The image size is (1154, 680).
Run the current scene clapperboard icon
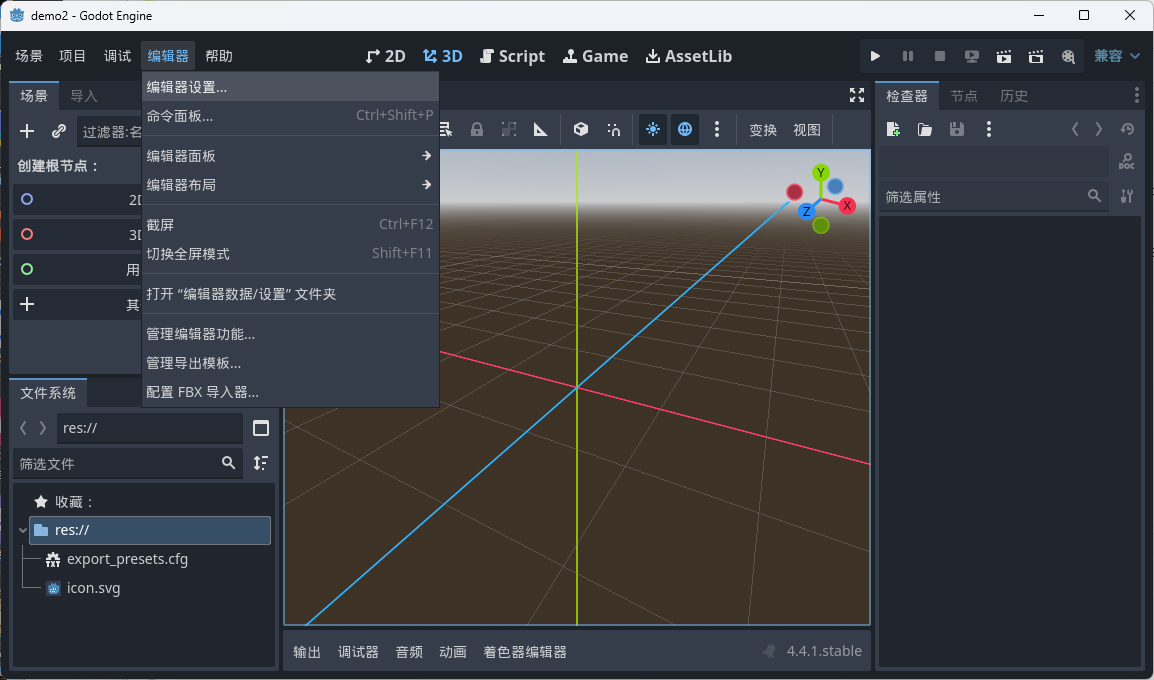[x=1004, y=56]
